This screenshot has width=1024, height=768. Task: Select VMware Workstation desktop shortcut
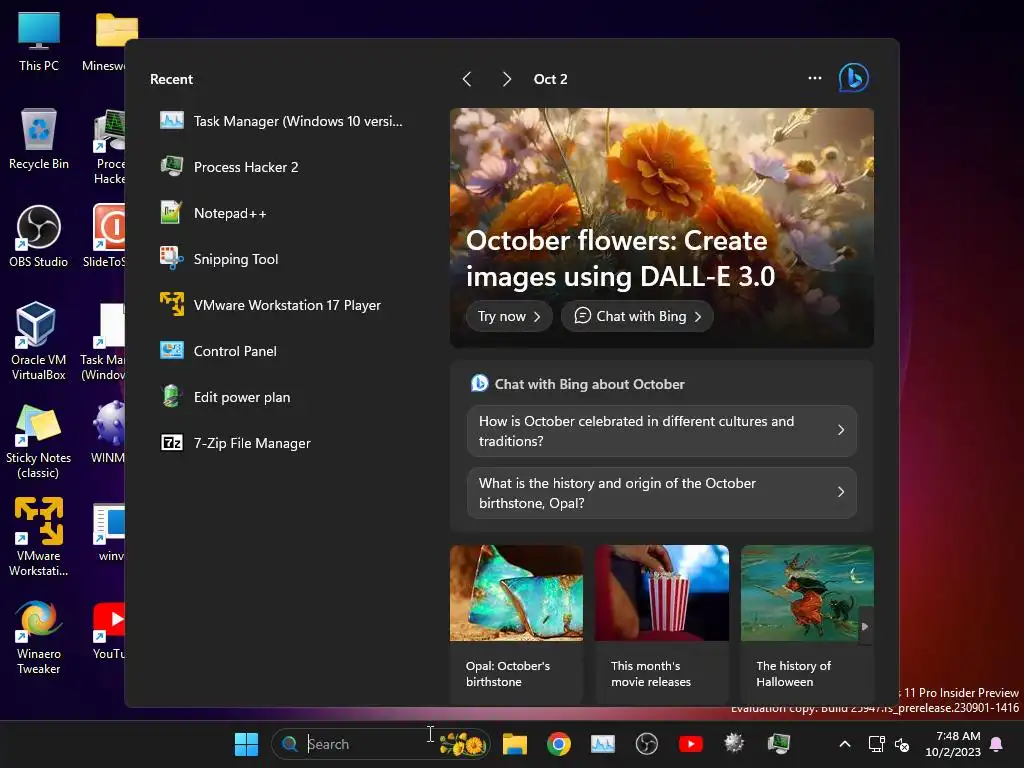[x=39, y=537]
